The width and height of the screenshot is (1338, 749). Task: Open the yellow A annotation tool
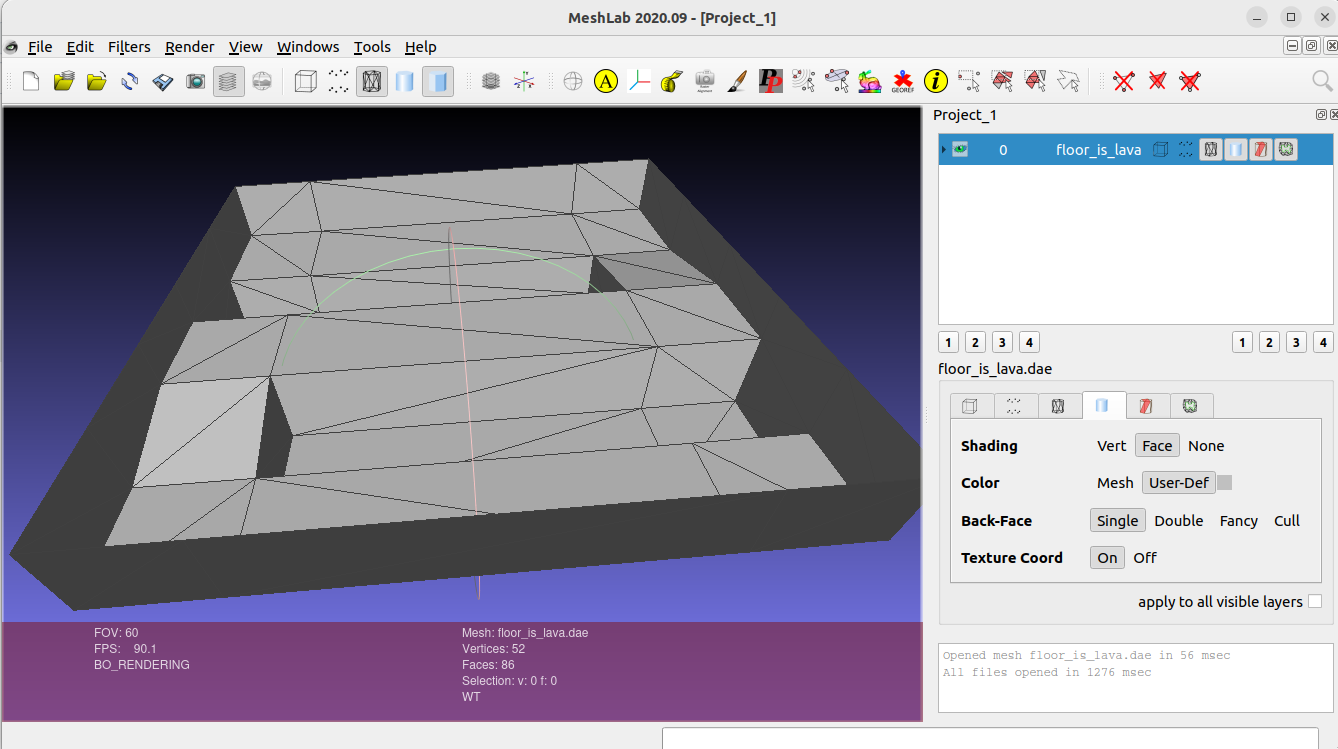pyautogui.click(x=606, y=81)
